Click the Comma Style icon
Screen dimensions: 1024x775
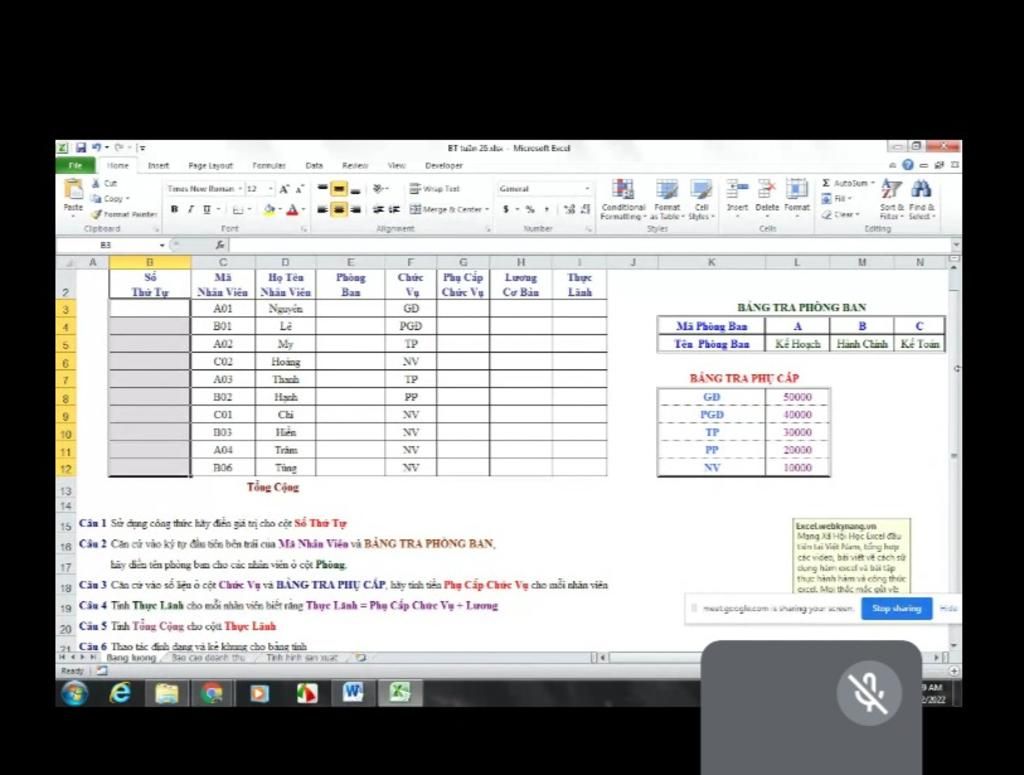coord(547,210)
